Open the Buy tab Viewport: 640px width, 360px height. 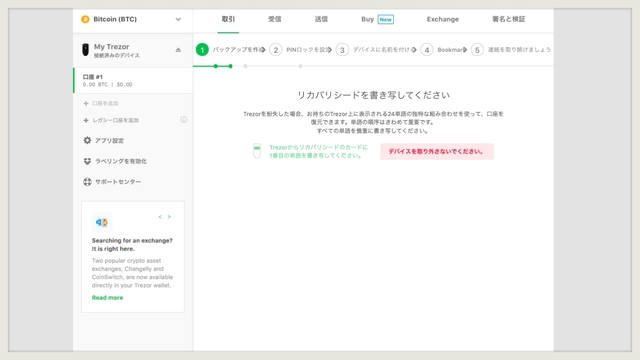click(377, 19)
